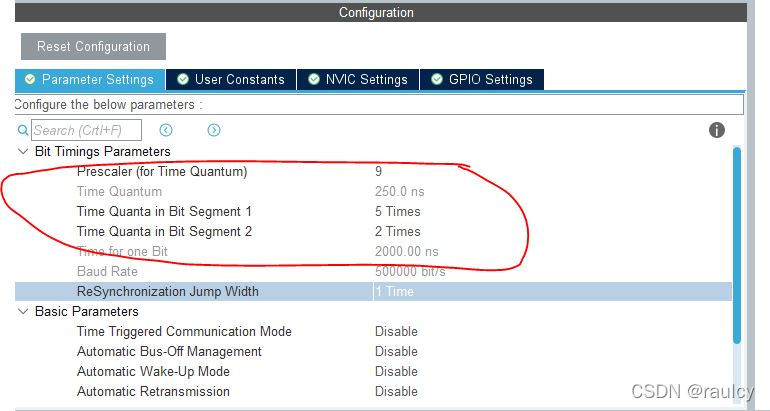The height and width of the screenshot is (411, 770).
Task: Change Automatic Wake-Up Mode Disable value
Action: point(396,372)
